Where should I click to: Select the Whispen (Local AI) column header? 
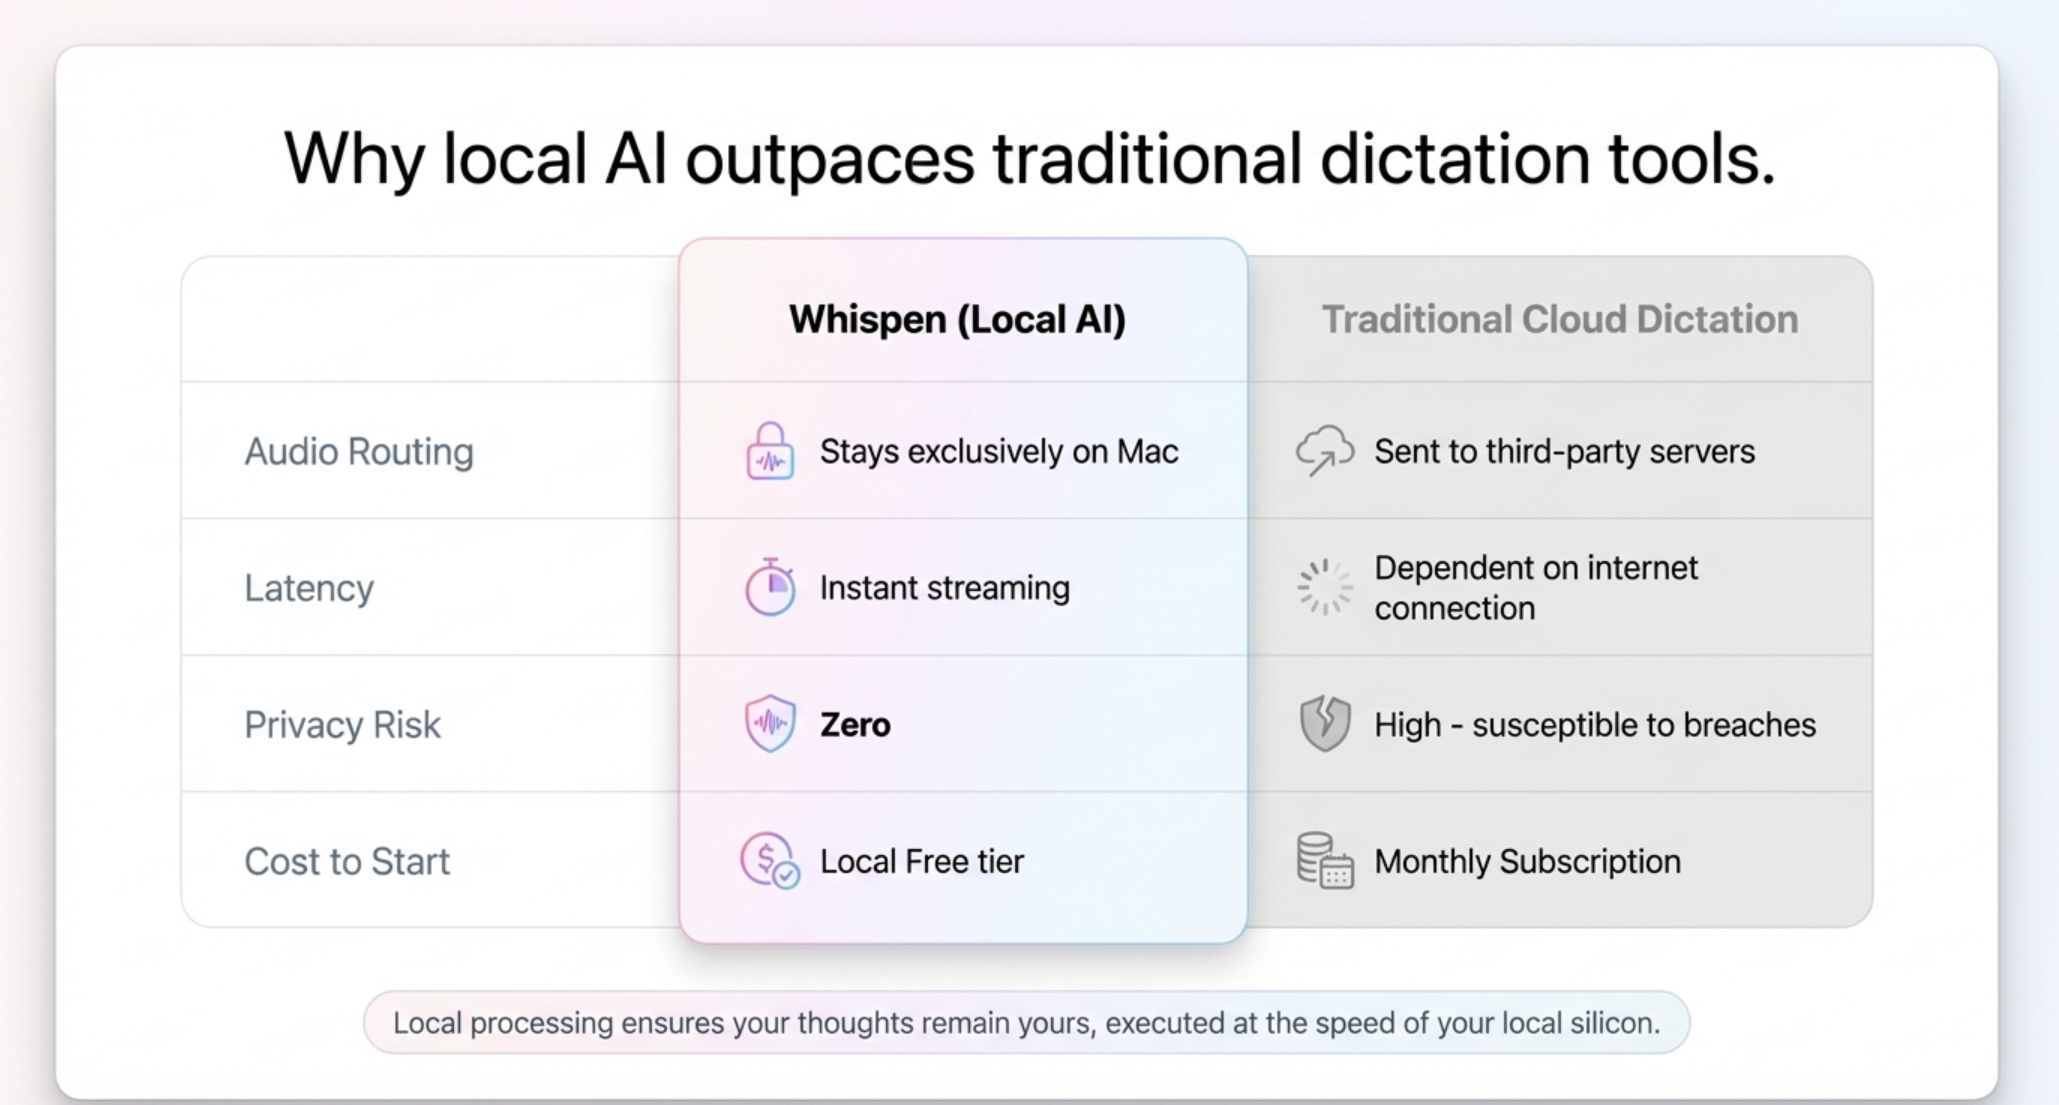point(957,320)
